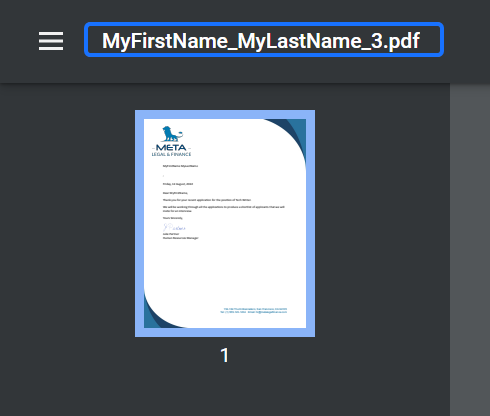Click the blue signature in the letter thumbnail
The height and width of the screenshot is (416, 490).
point(174,228)
